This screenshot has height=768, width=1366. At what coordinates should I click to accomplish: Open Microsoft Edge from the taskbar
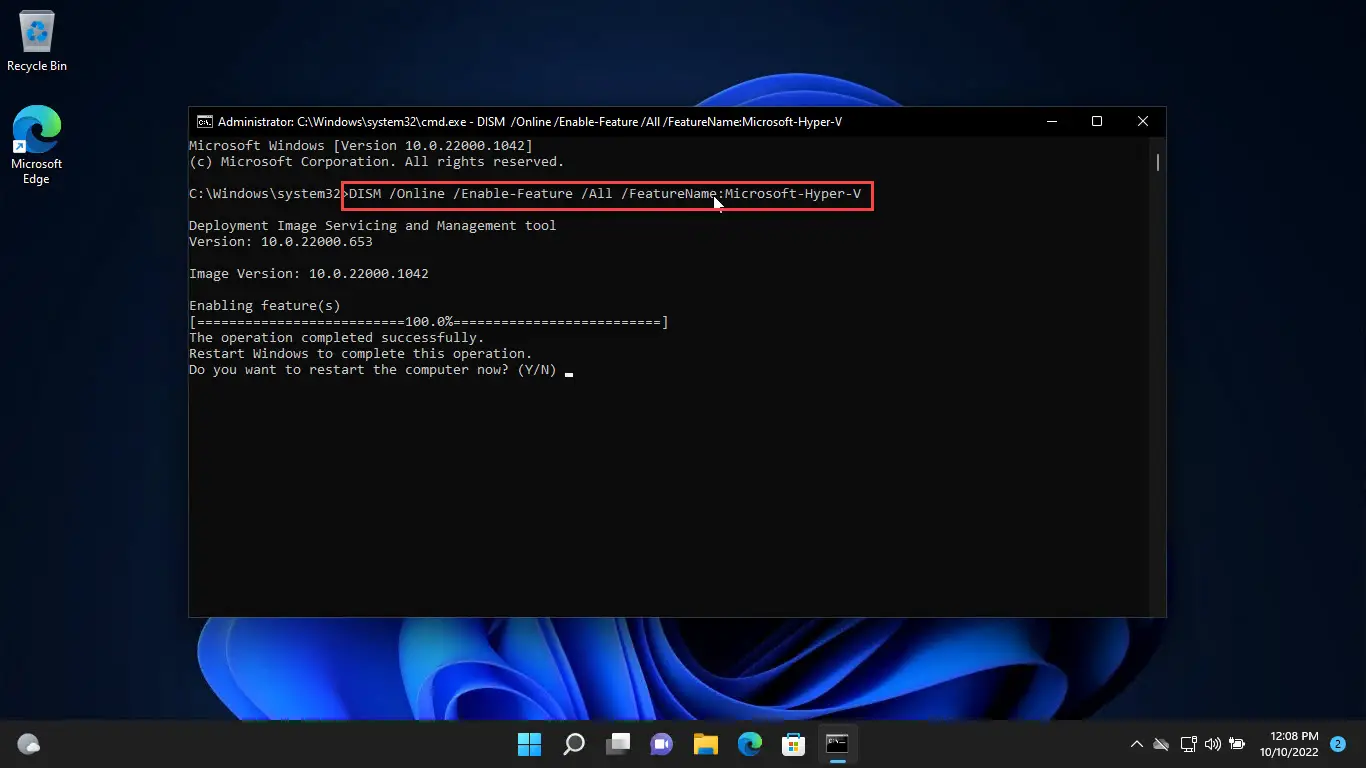750,744
